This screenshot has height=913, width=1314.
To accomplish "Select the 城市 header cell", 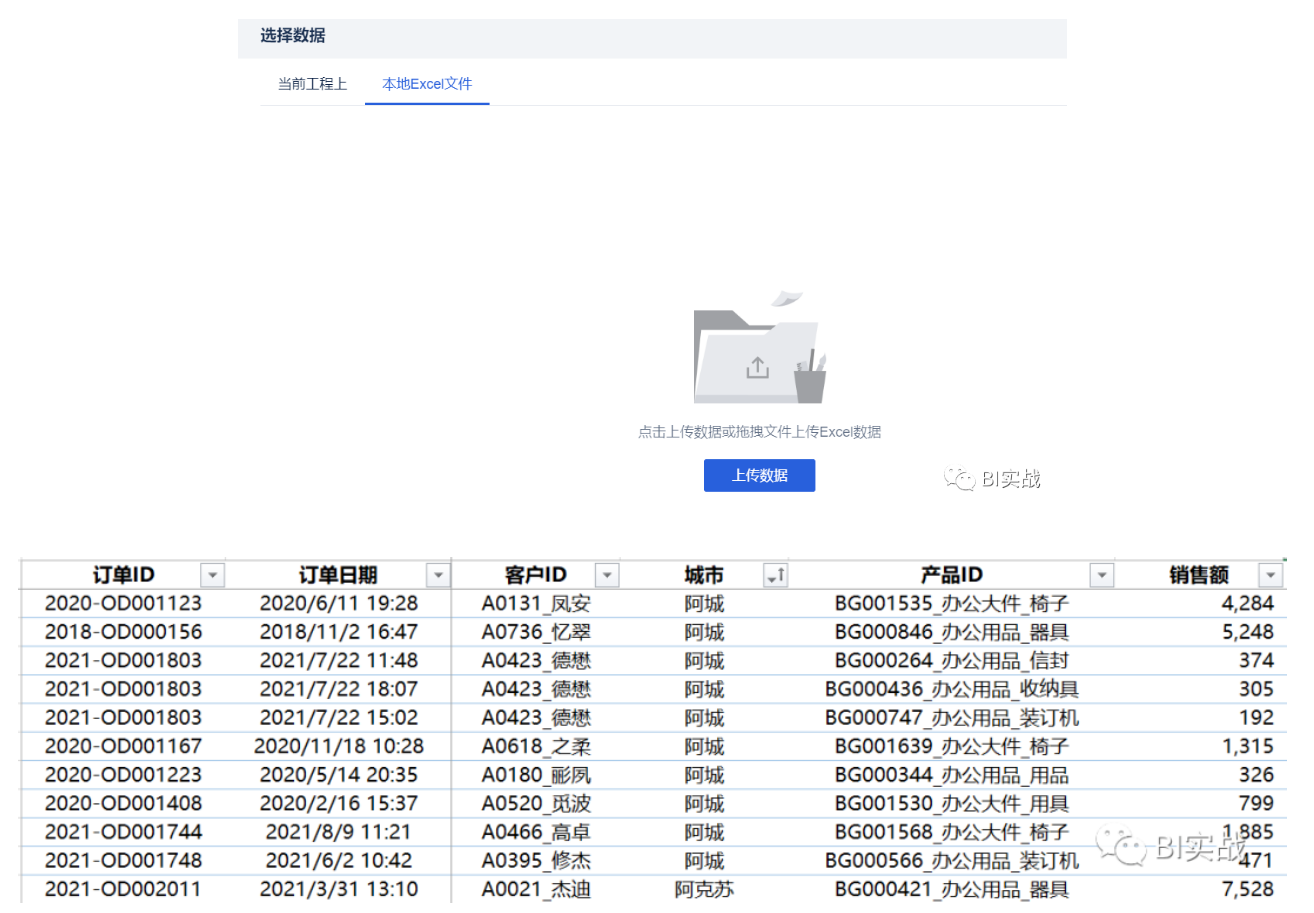I will [x=704, y=575].
